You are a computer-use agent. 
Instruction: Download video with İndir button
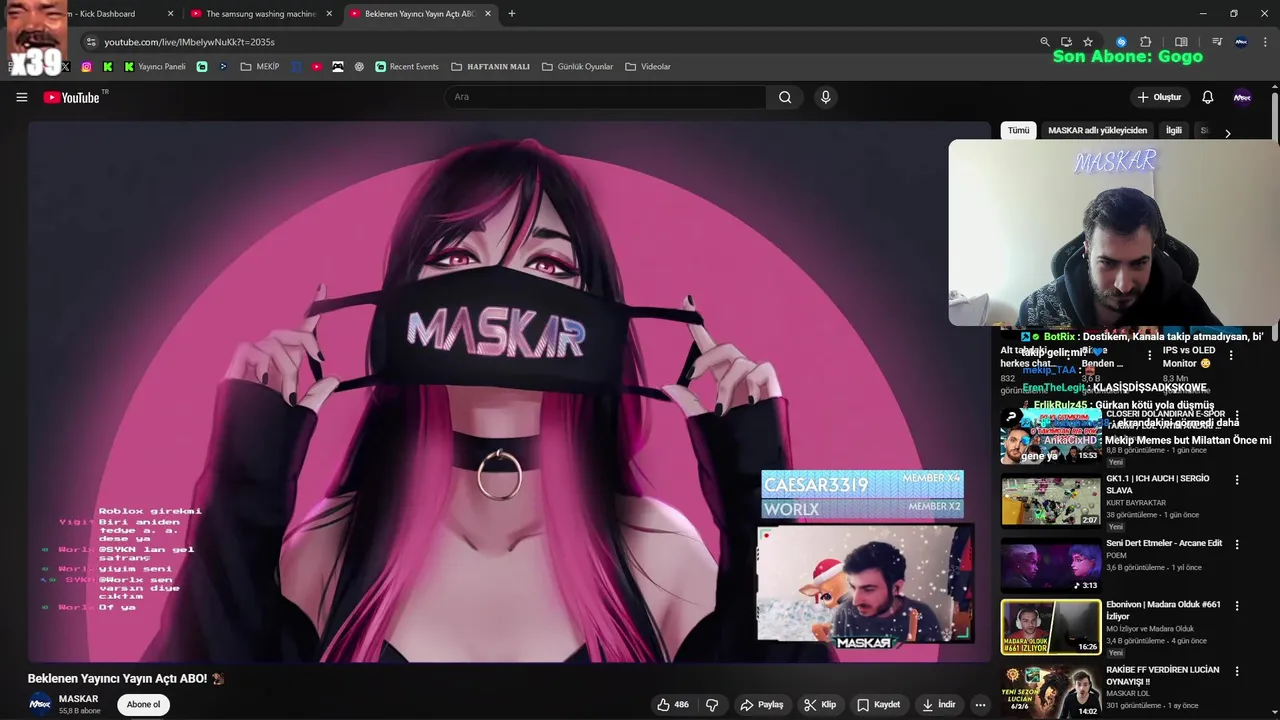938,705
